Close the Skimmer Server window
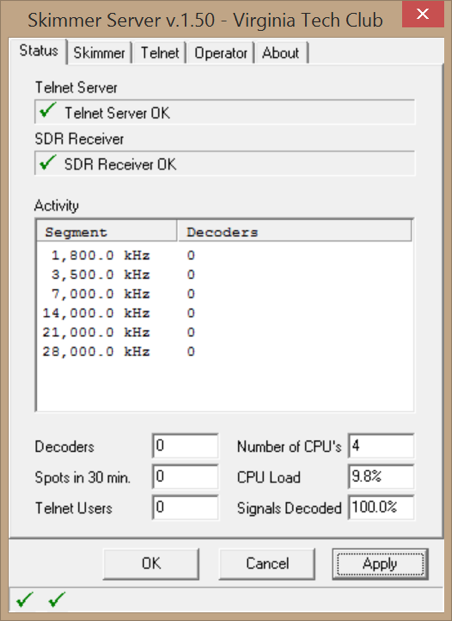Image resolution: width=452 pixels, height=621 pixels. pyautogui.click(x=422, y=14)
